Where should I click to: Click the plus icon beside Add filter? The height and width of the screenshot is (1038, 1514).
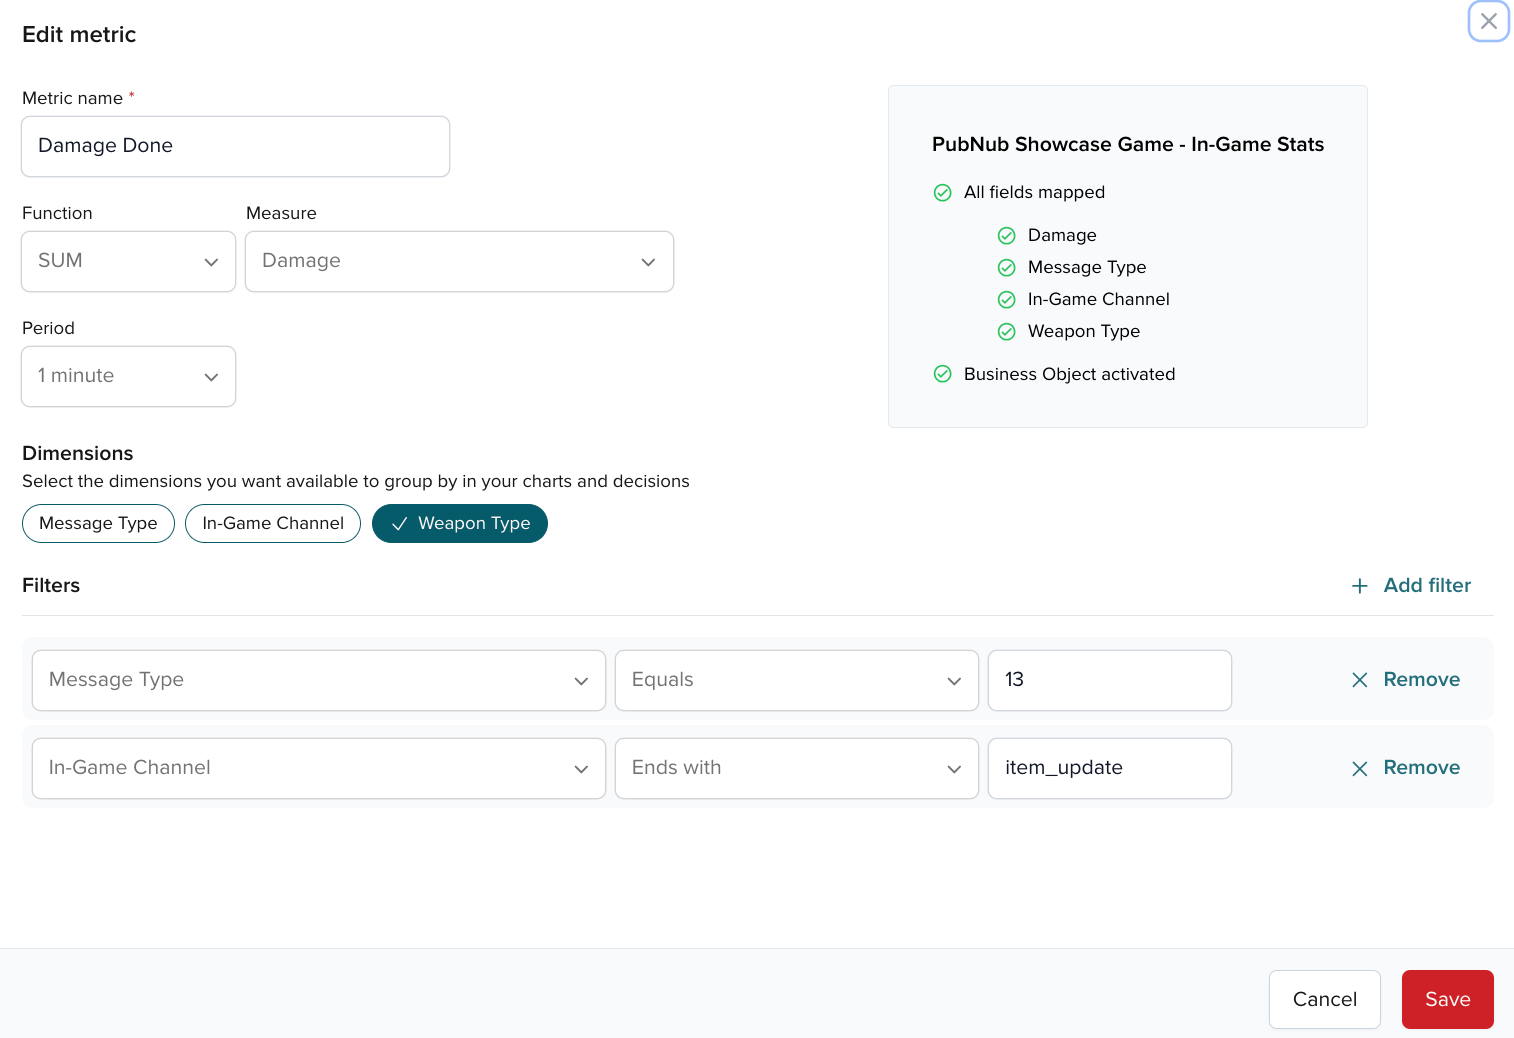(x=1359, y=586)
